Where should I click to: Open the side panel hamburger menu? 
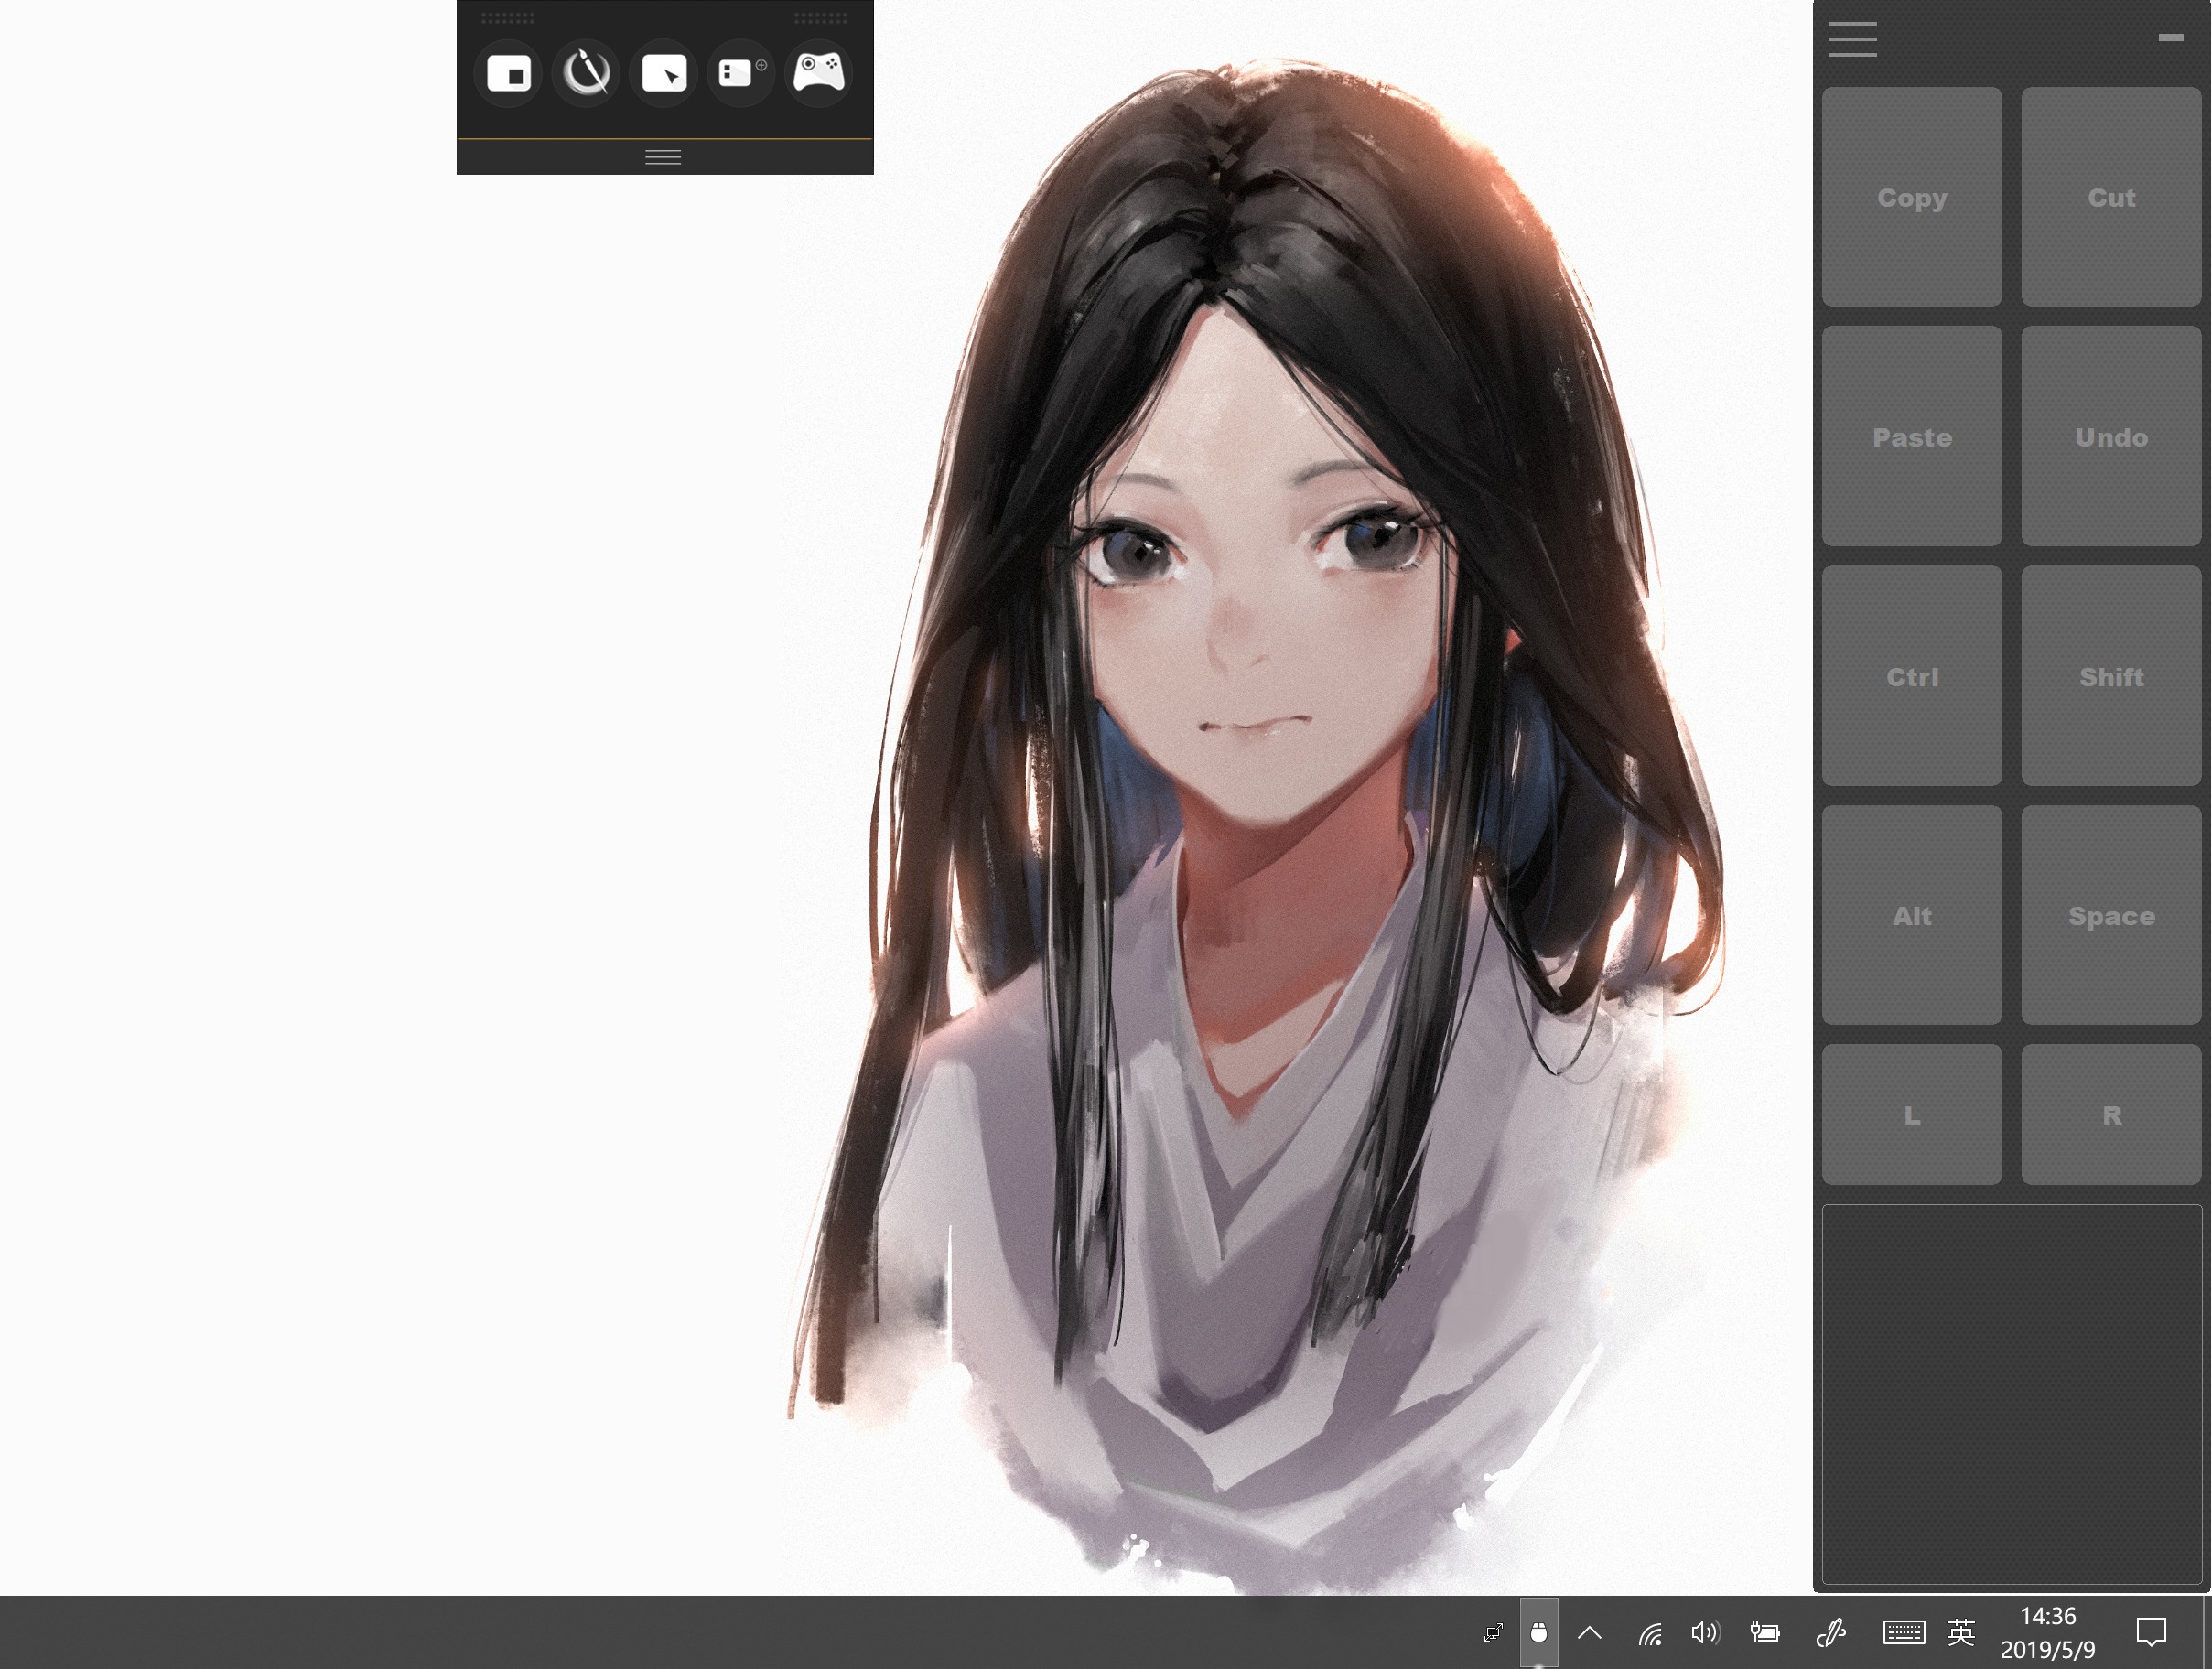(1852, 40)
